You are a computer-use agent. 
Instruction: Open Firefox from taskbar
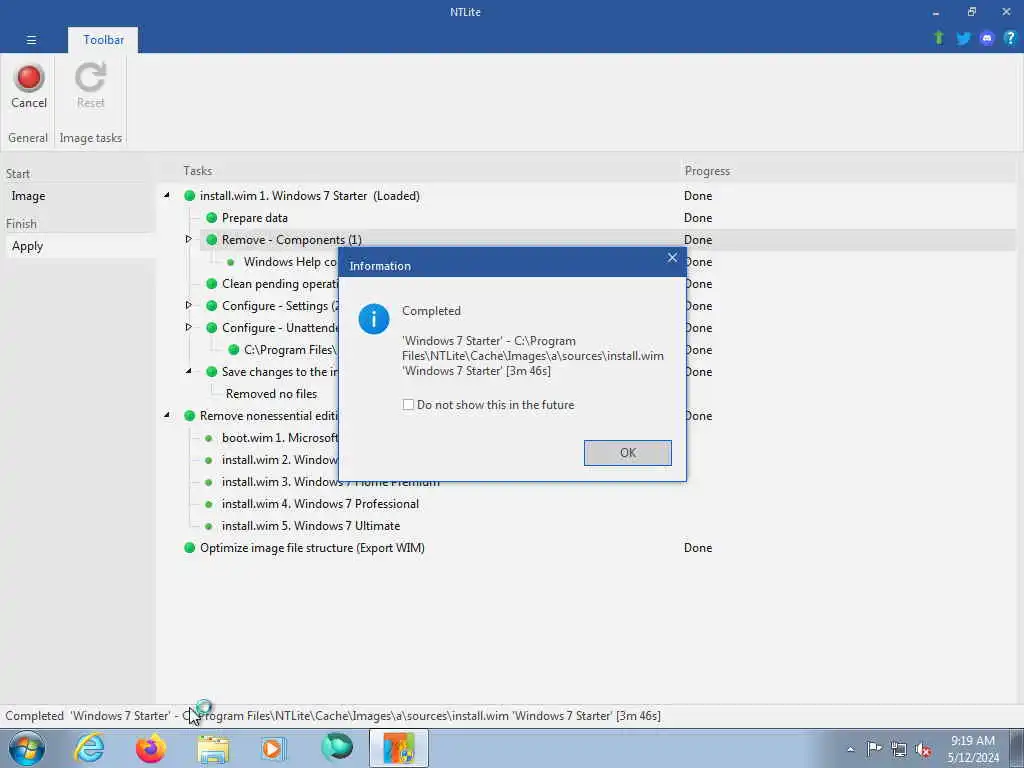click(151, 748)
